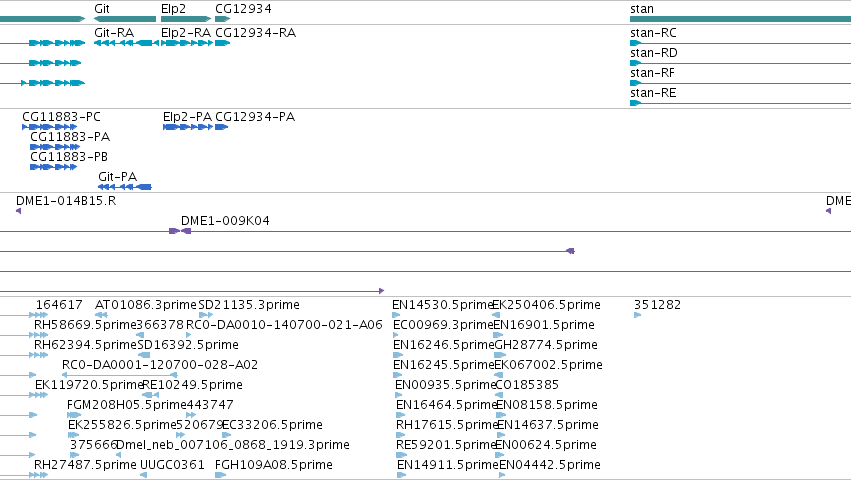This screenshot has height=480, width=851.
Task: Select the stan-RC transcript label
Action: coord(653,33)
